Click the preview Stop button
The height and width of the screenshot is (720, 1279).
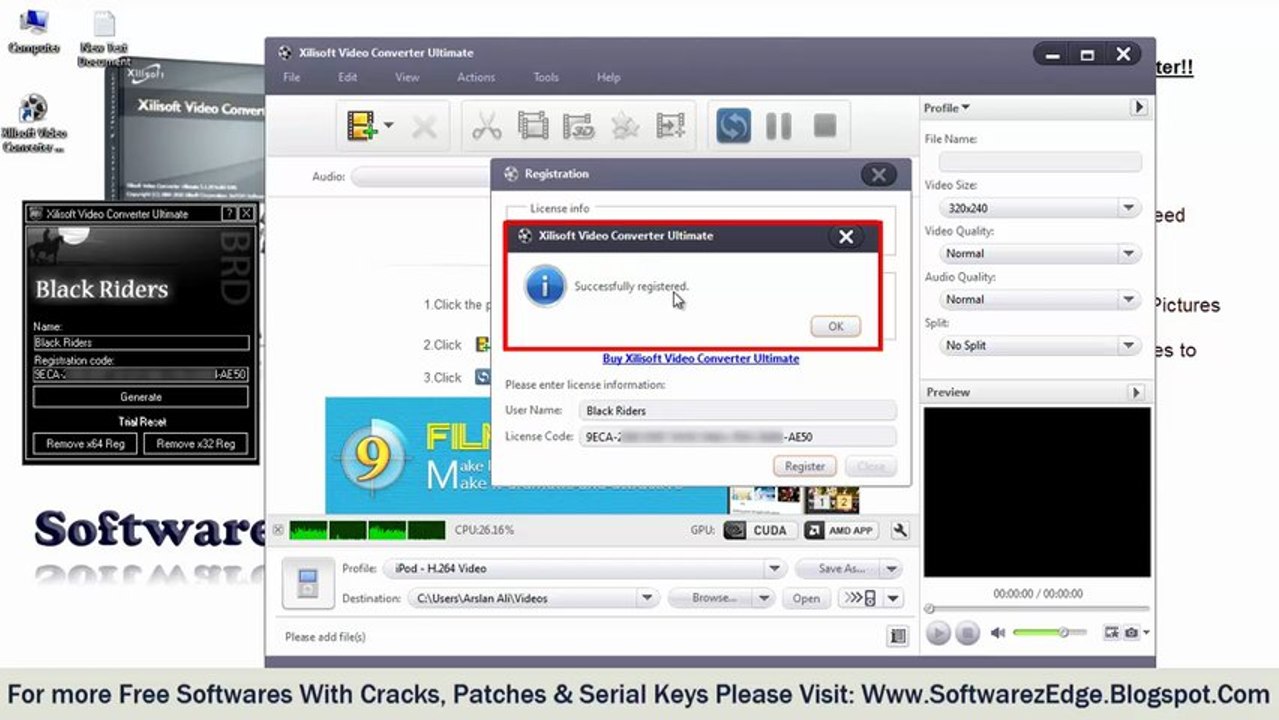click(966, 633)
